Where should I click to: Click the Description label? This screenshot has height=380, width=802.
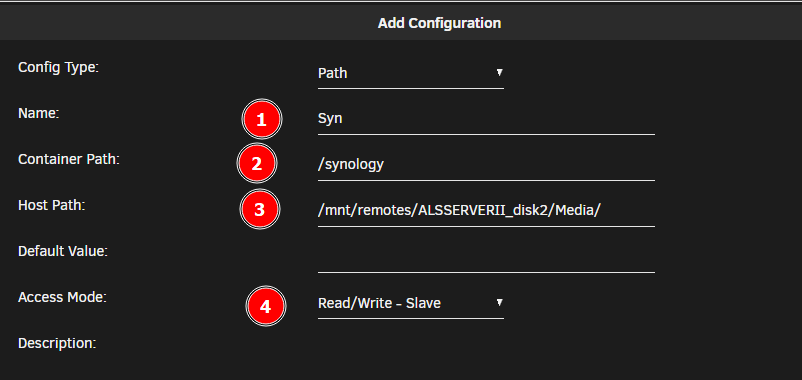[x=57, y=344]
